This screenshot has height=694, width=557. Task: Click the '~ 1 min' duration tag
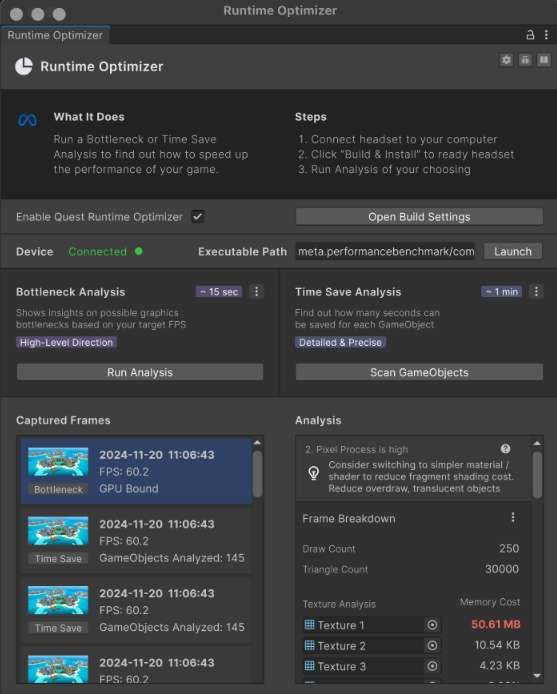tap(501, 292)
